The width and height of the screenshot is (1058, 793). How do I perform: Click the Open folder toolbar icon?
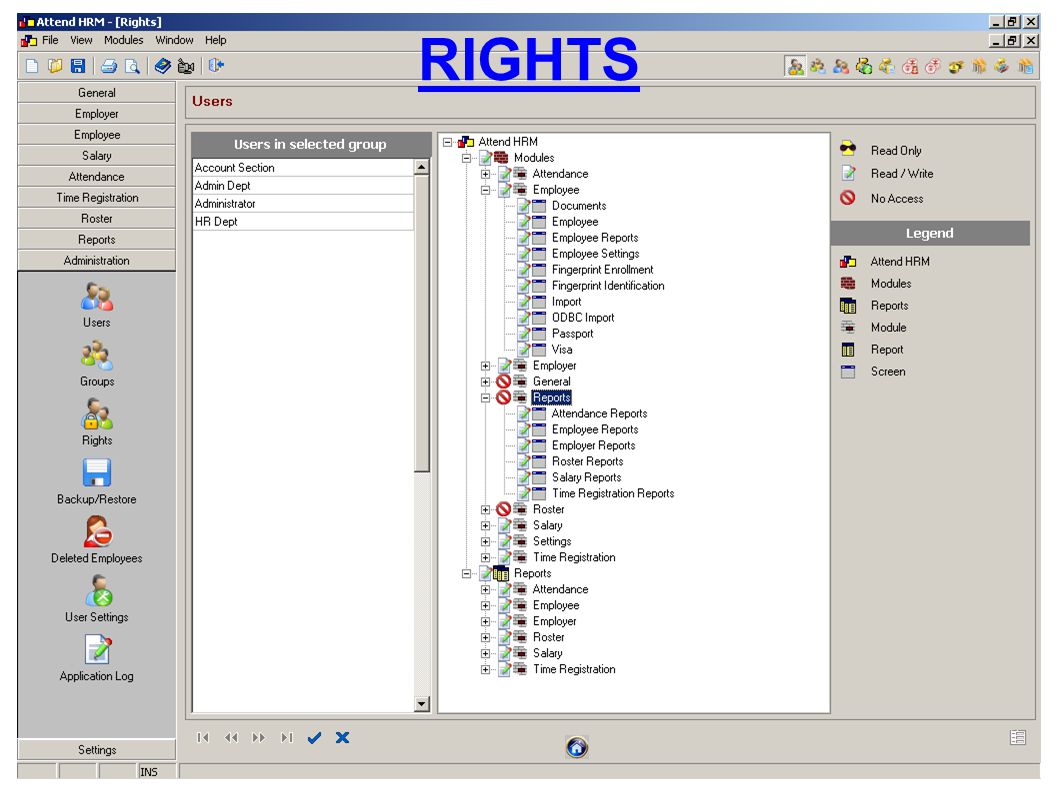[55, 66]
